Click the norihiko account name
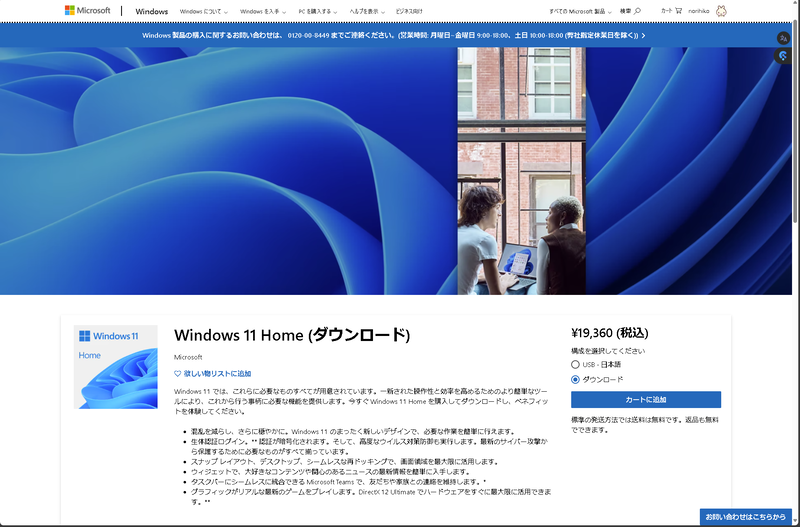 tap(698, 11)
